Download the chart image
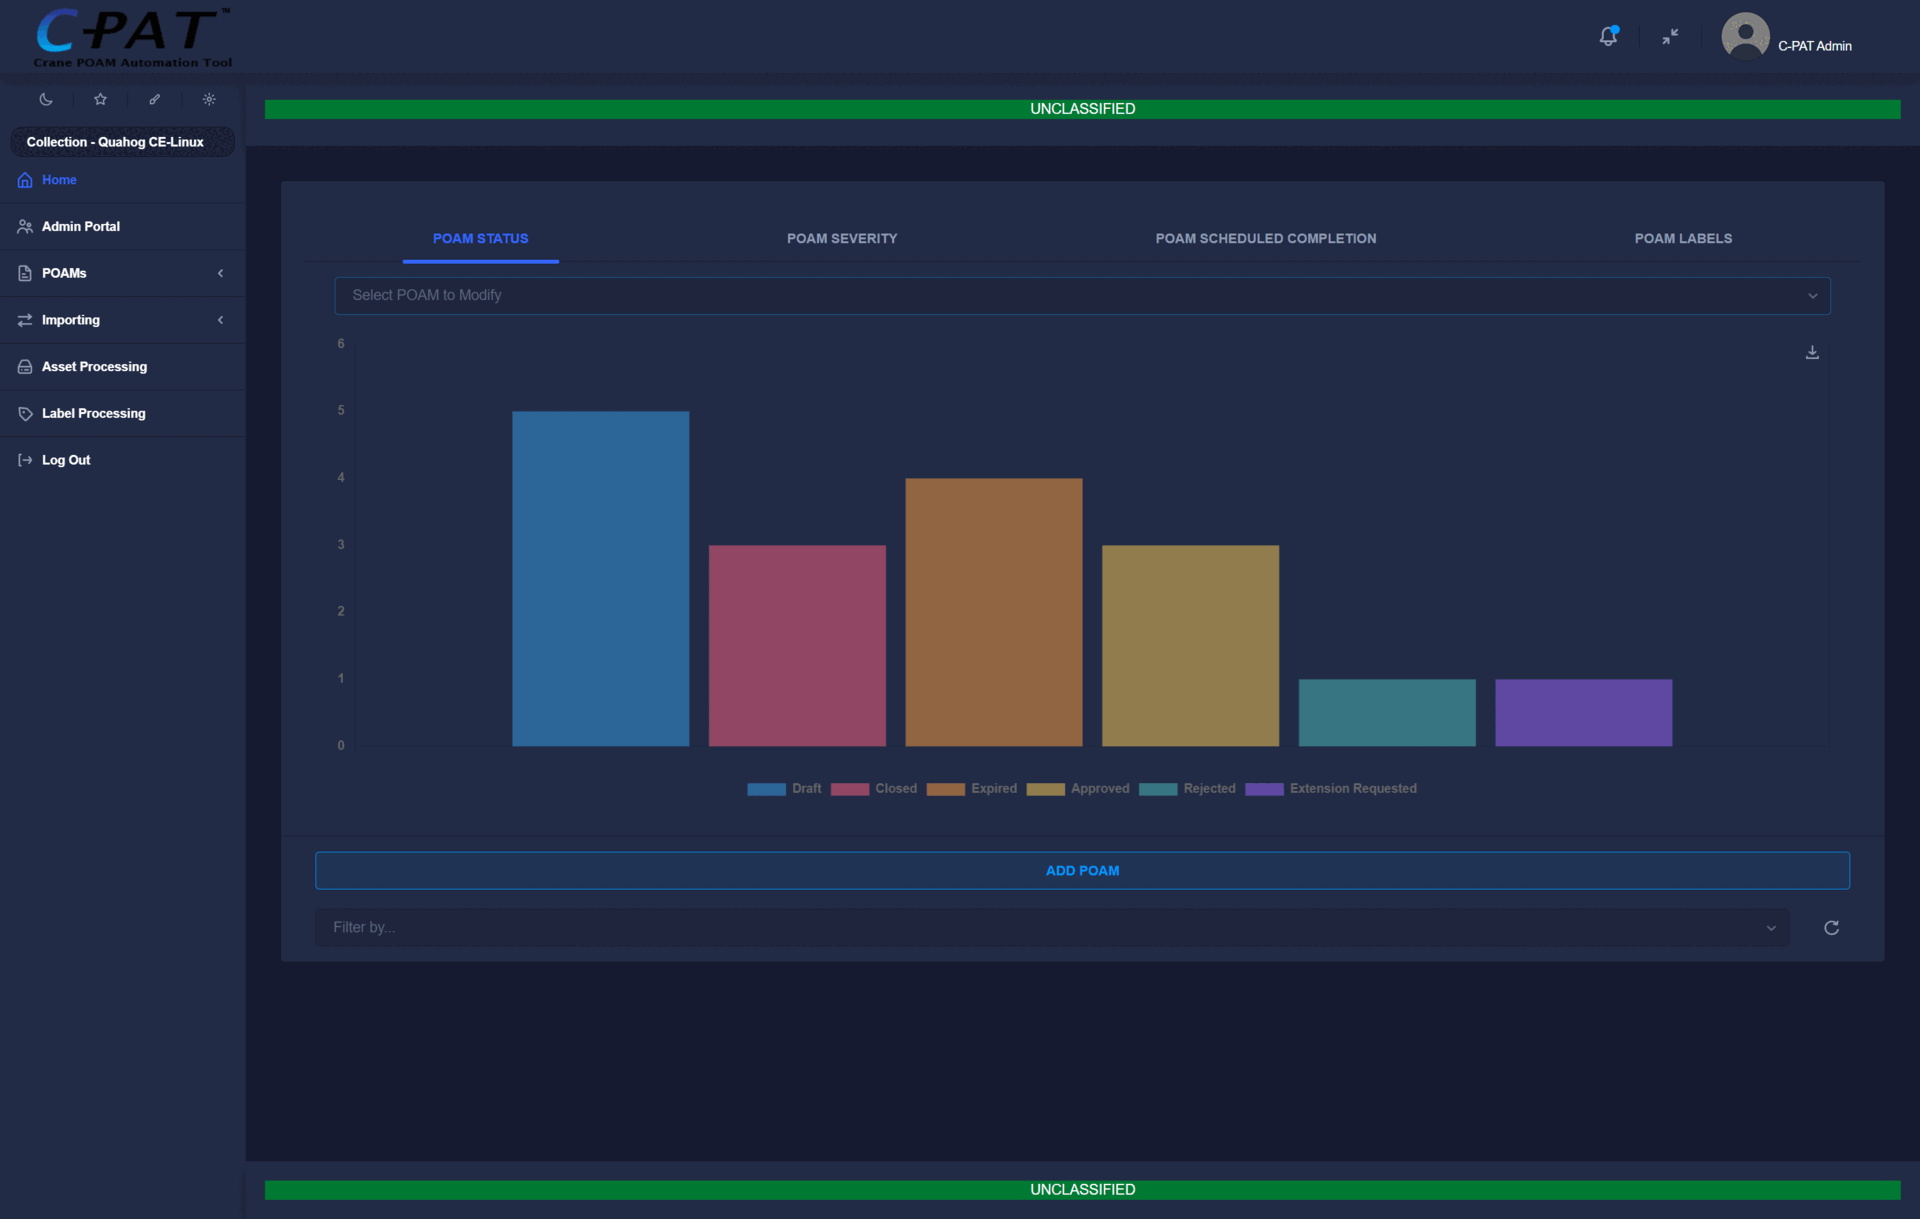1920x1219 pixels. pos(1812,353)
